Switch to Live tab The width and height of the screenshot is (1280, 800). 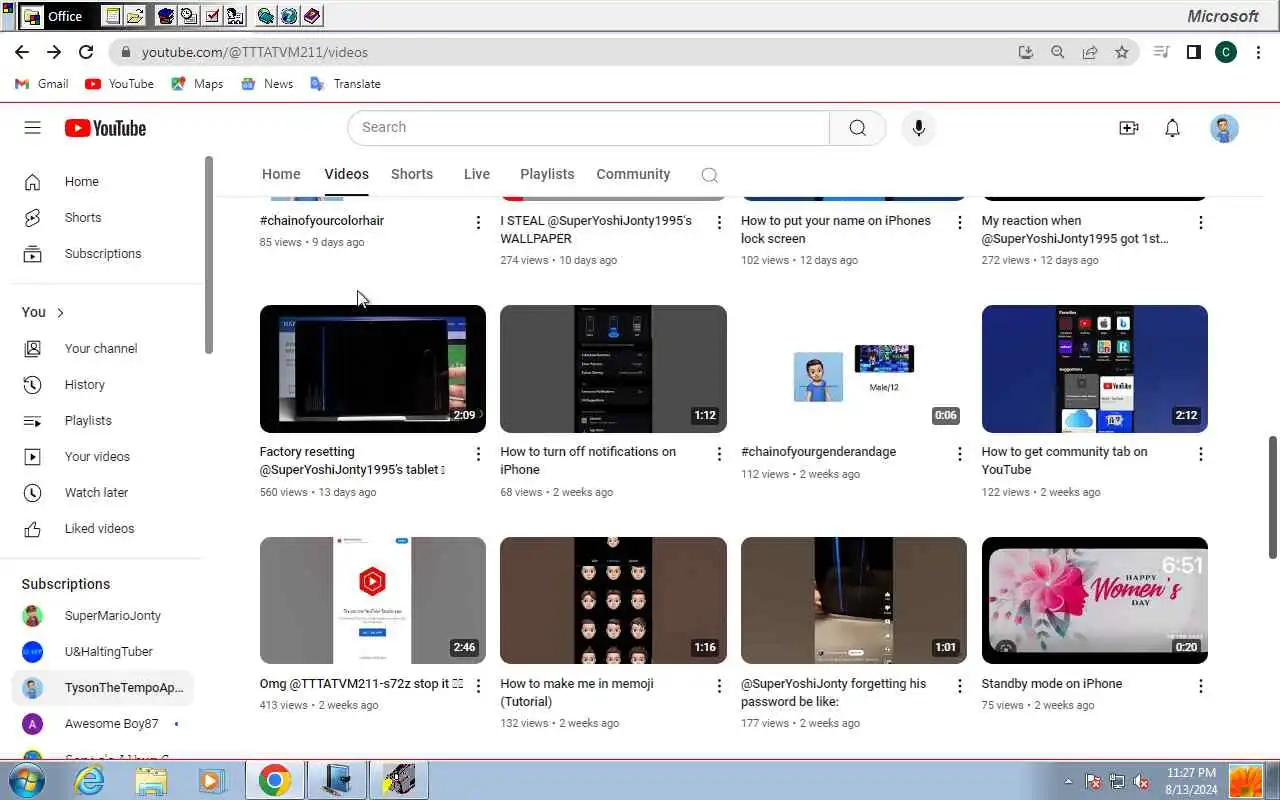click(477, 174)
